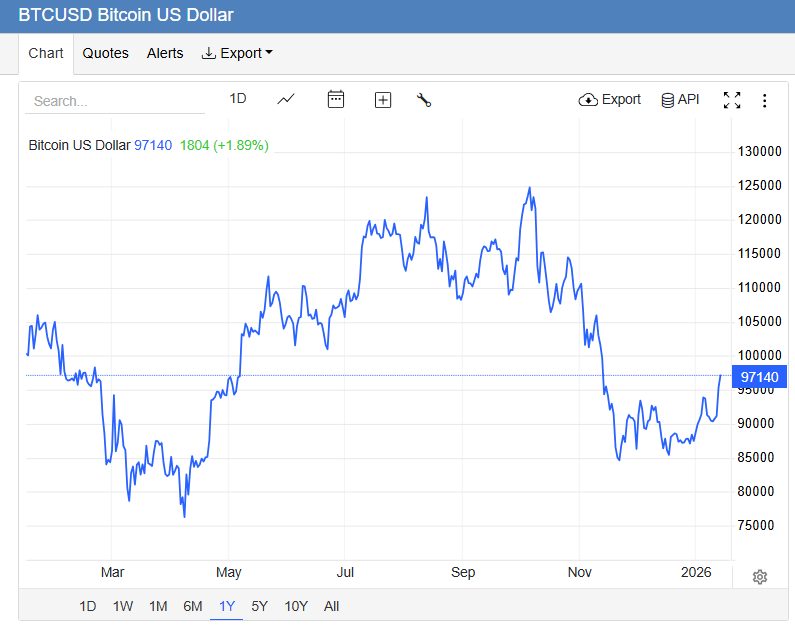Open the 1D interval selector
This screenshot has height=629, width=795.
[238, 99]
